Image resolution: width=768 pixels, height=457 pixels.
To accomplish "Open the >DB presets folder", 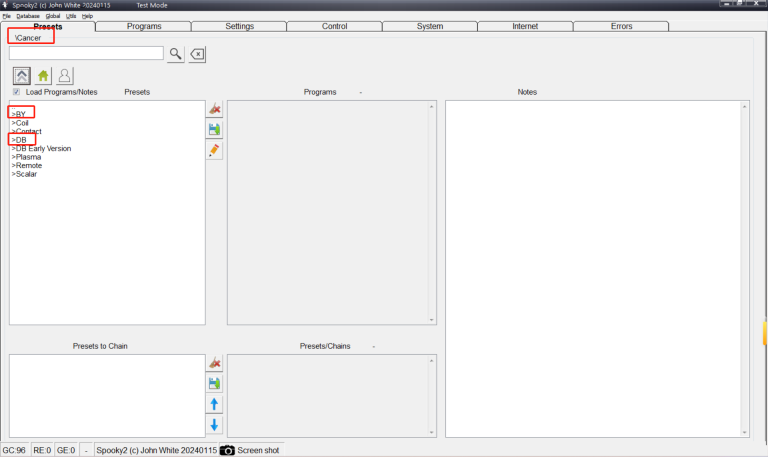I will tap(20, 140).
